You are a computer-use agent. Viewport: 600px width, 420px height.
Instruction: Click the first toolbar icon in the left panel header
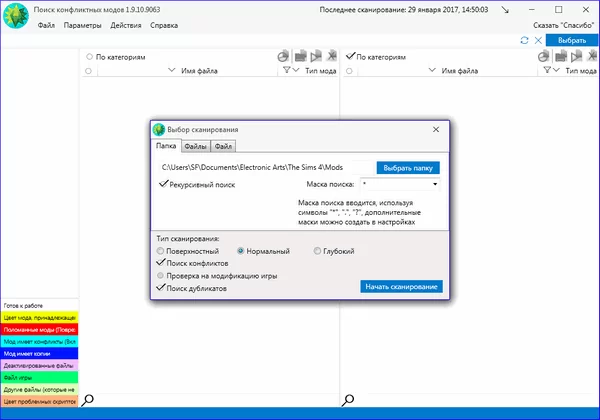point(283,57)
